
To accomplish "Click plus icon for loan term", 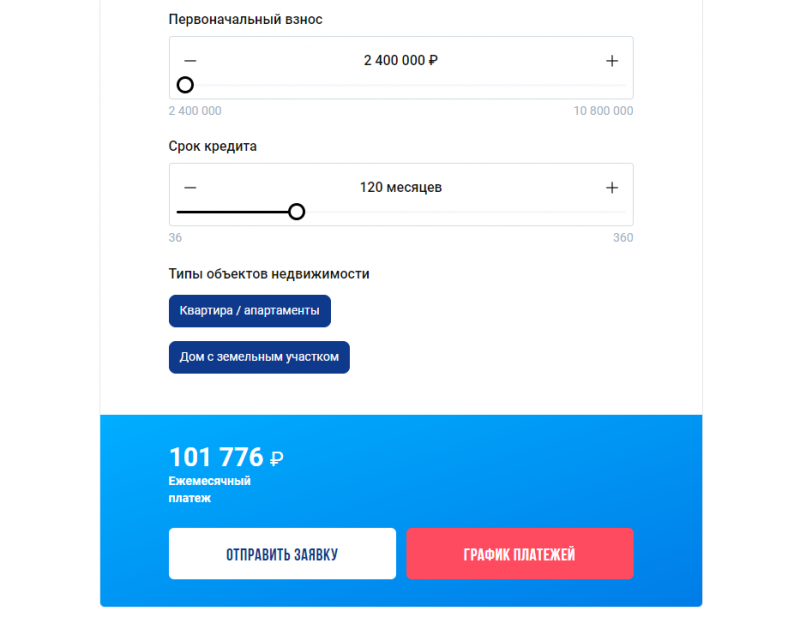I will click(612, 188).
